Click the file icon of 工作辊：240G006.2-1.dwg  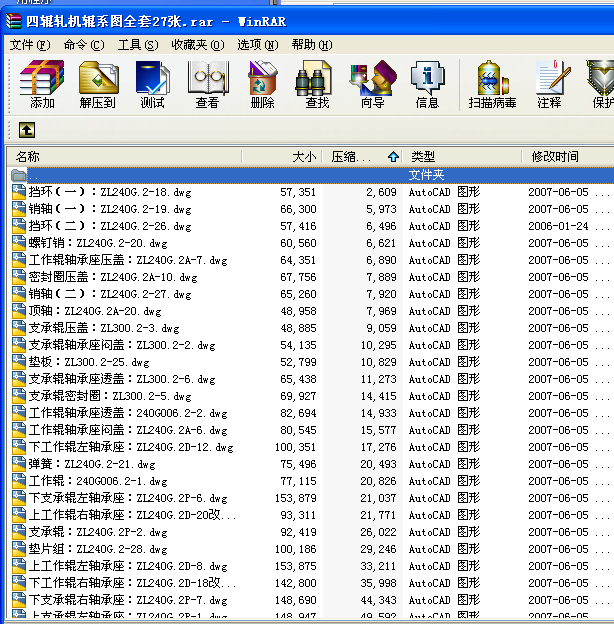click(19, 481)
